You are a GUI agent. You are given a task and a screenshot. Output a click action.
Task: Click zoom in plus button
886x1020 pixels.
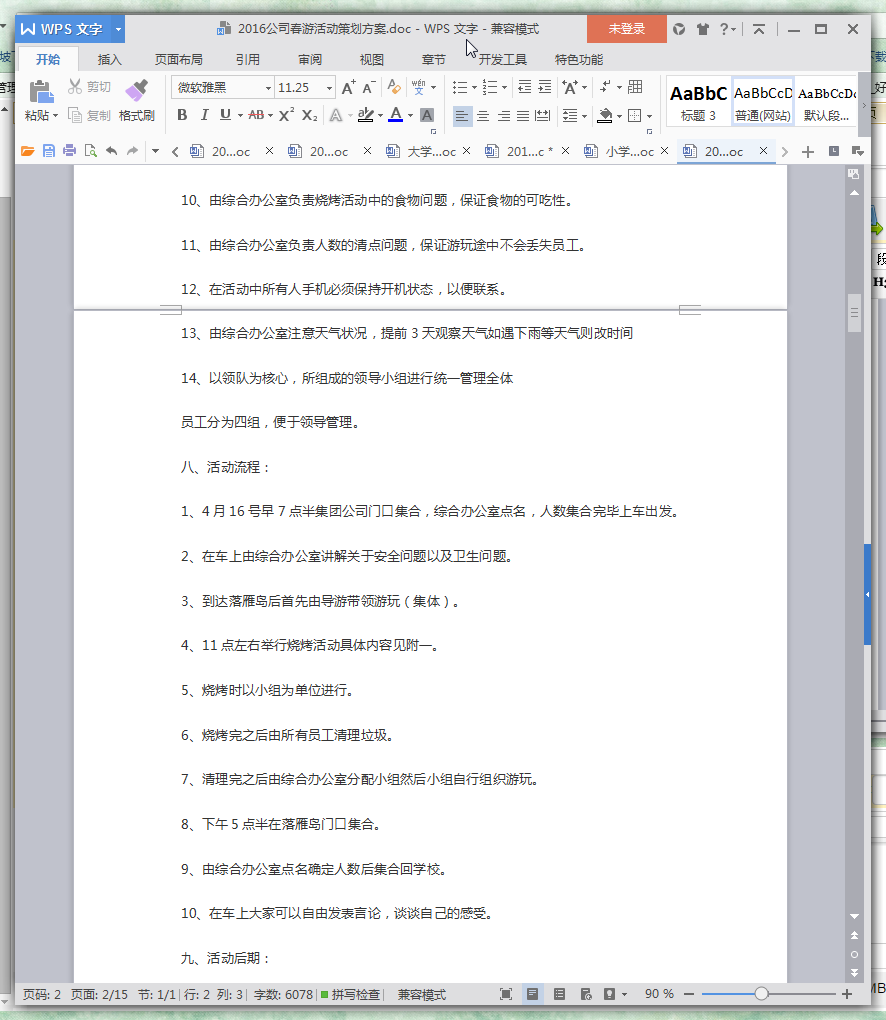[x=847, y=994]
